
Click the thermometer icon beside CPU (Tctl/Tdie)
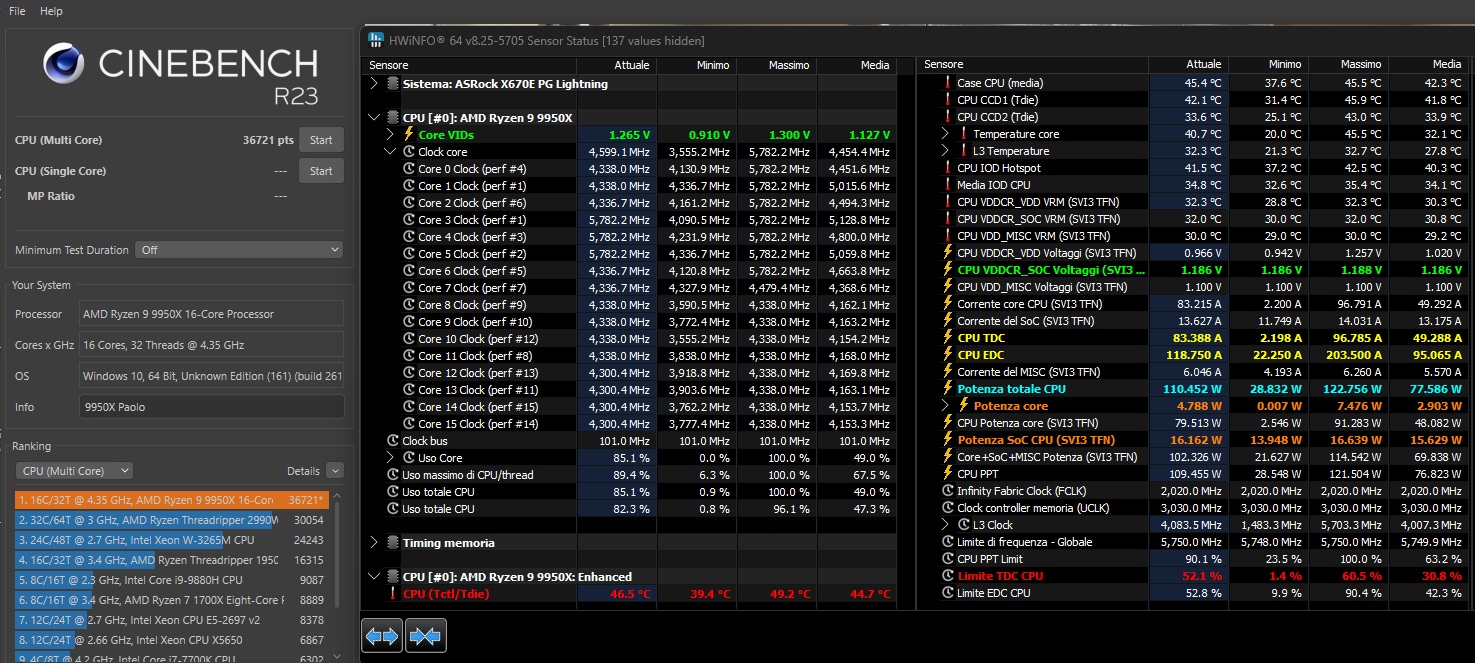click(x=392, y=594)
